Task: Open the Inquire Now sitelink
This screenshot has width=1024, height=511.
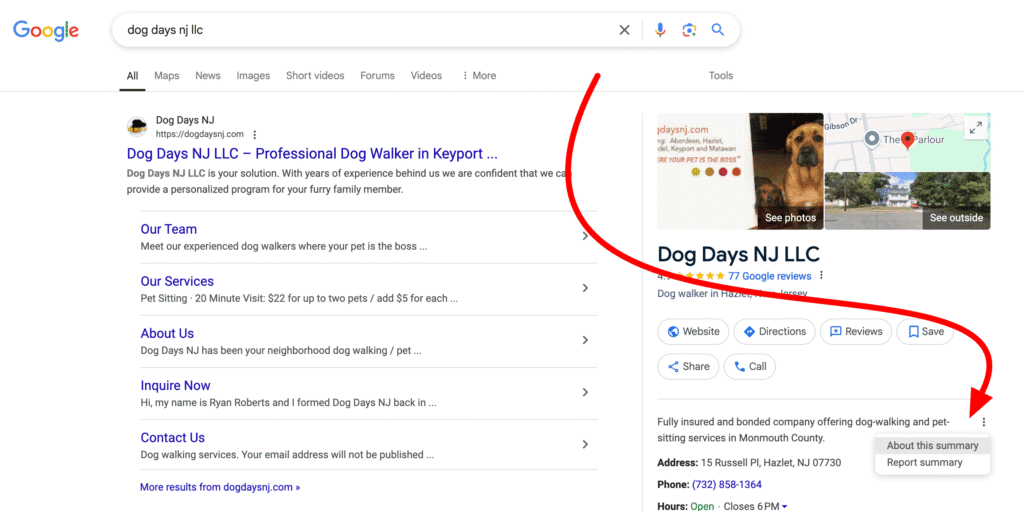Action: click(x=176, y=386)
